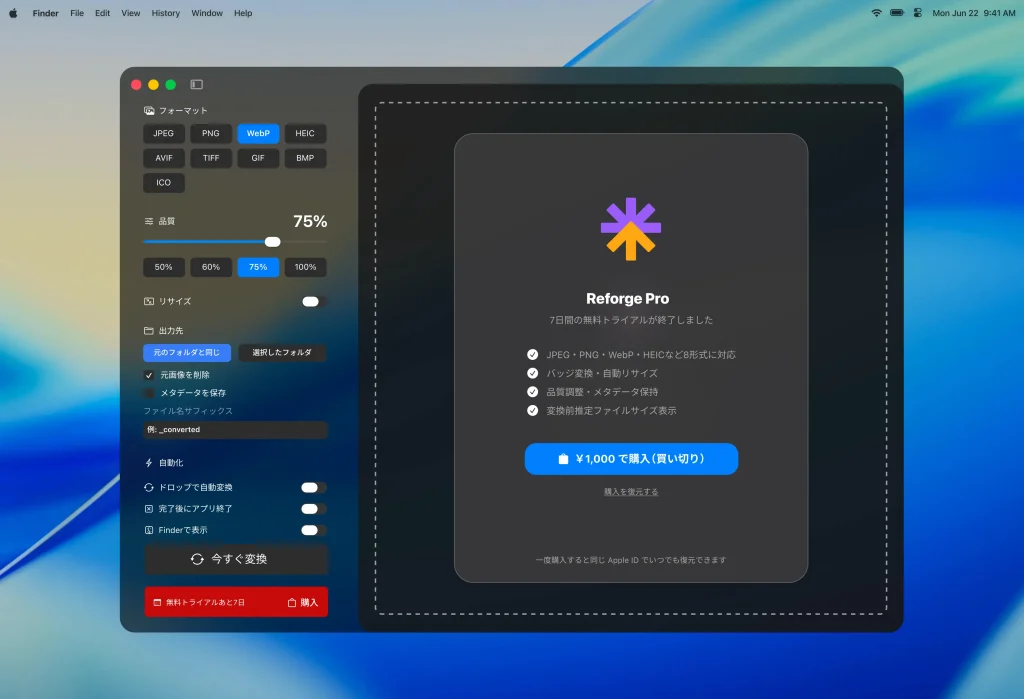Click the ファイル名サフィックス input field
This screenshot has height=699, width=1024.
point(235,430)
